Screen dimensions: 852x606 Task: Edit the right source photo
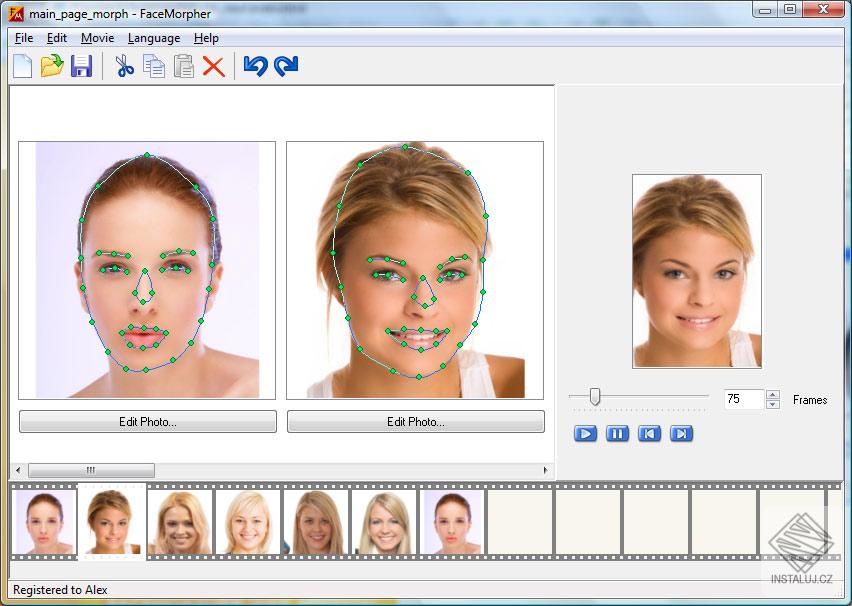pos(415,421)
